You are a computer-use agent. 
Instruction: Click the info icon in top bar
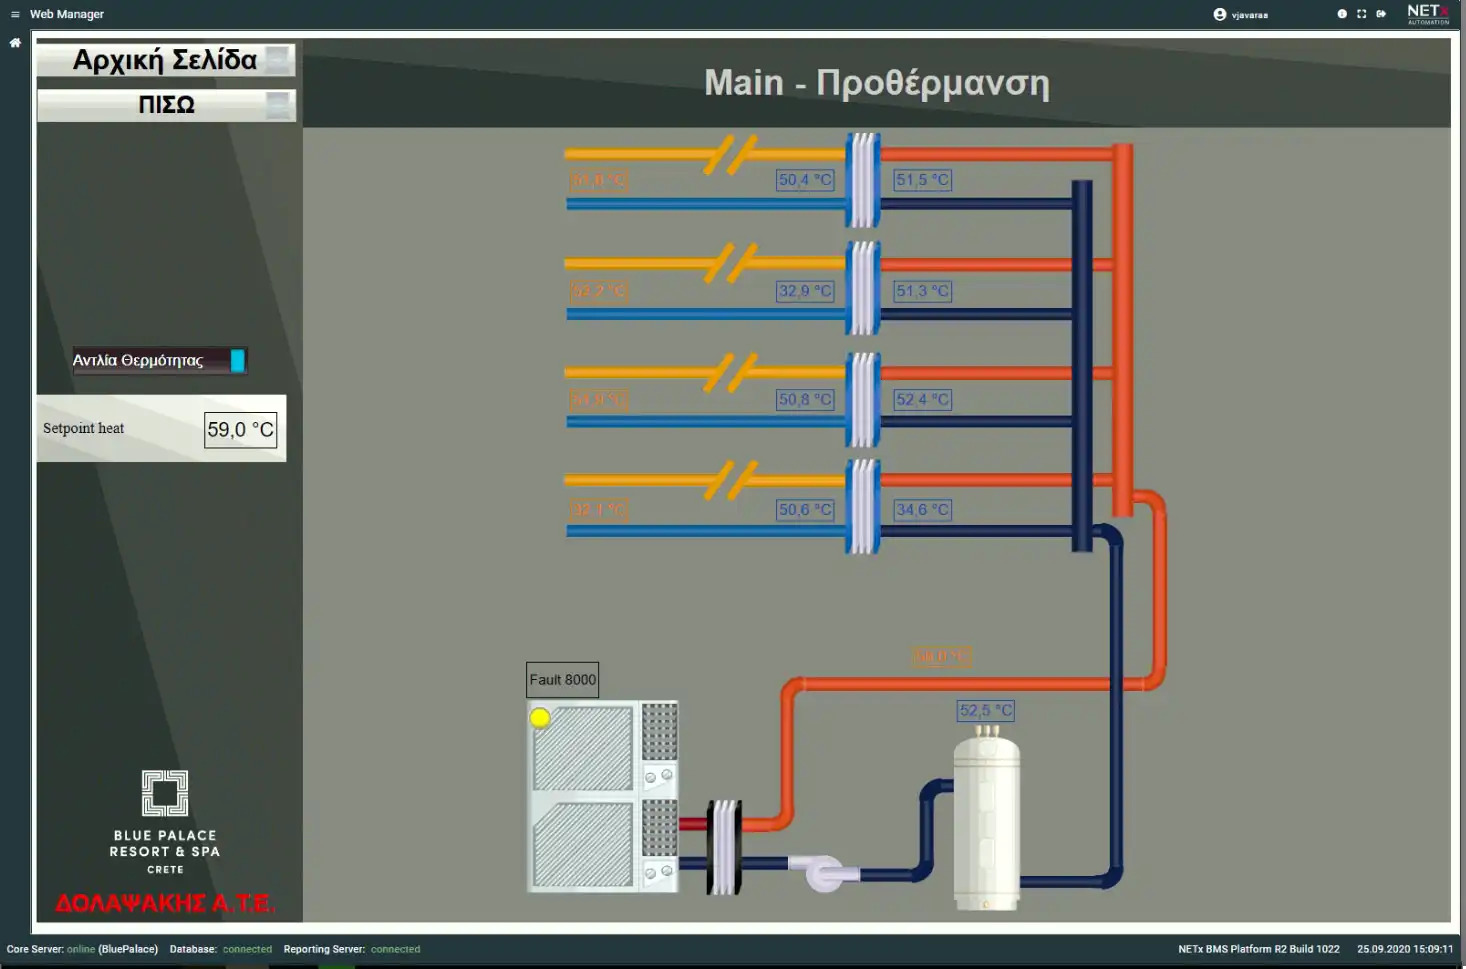point(1342,14)
